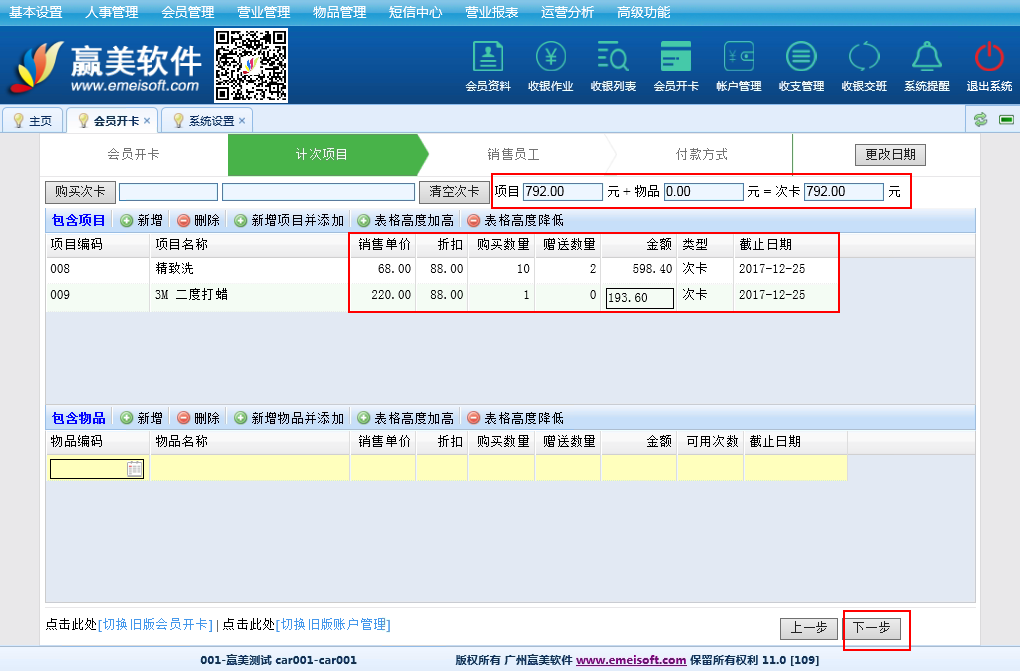
Task: Click 切换旧版会员开卡 link
Action: (x=155, y=625)
